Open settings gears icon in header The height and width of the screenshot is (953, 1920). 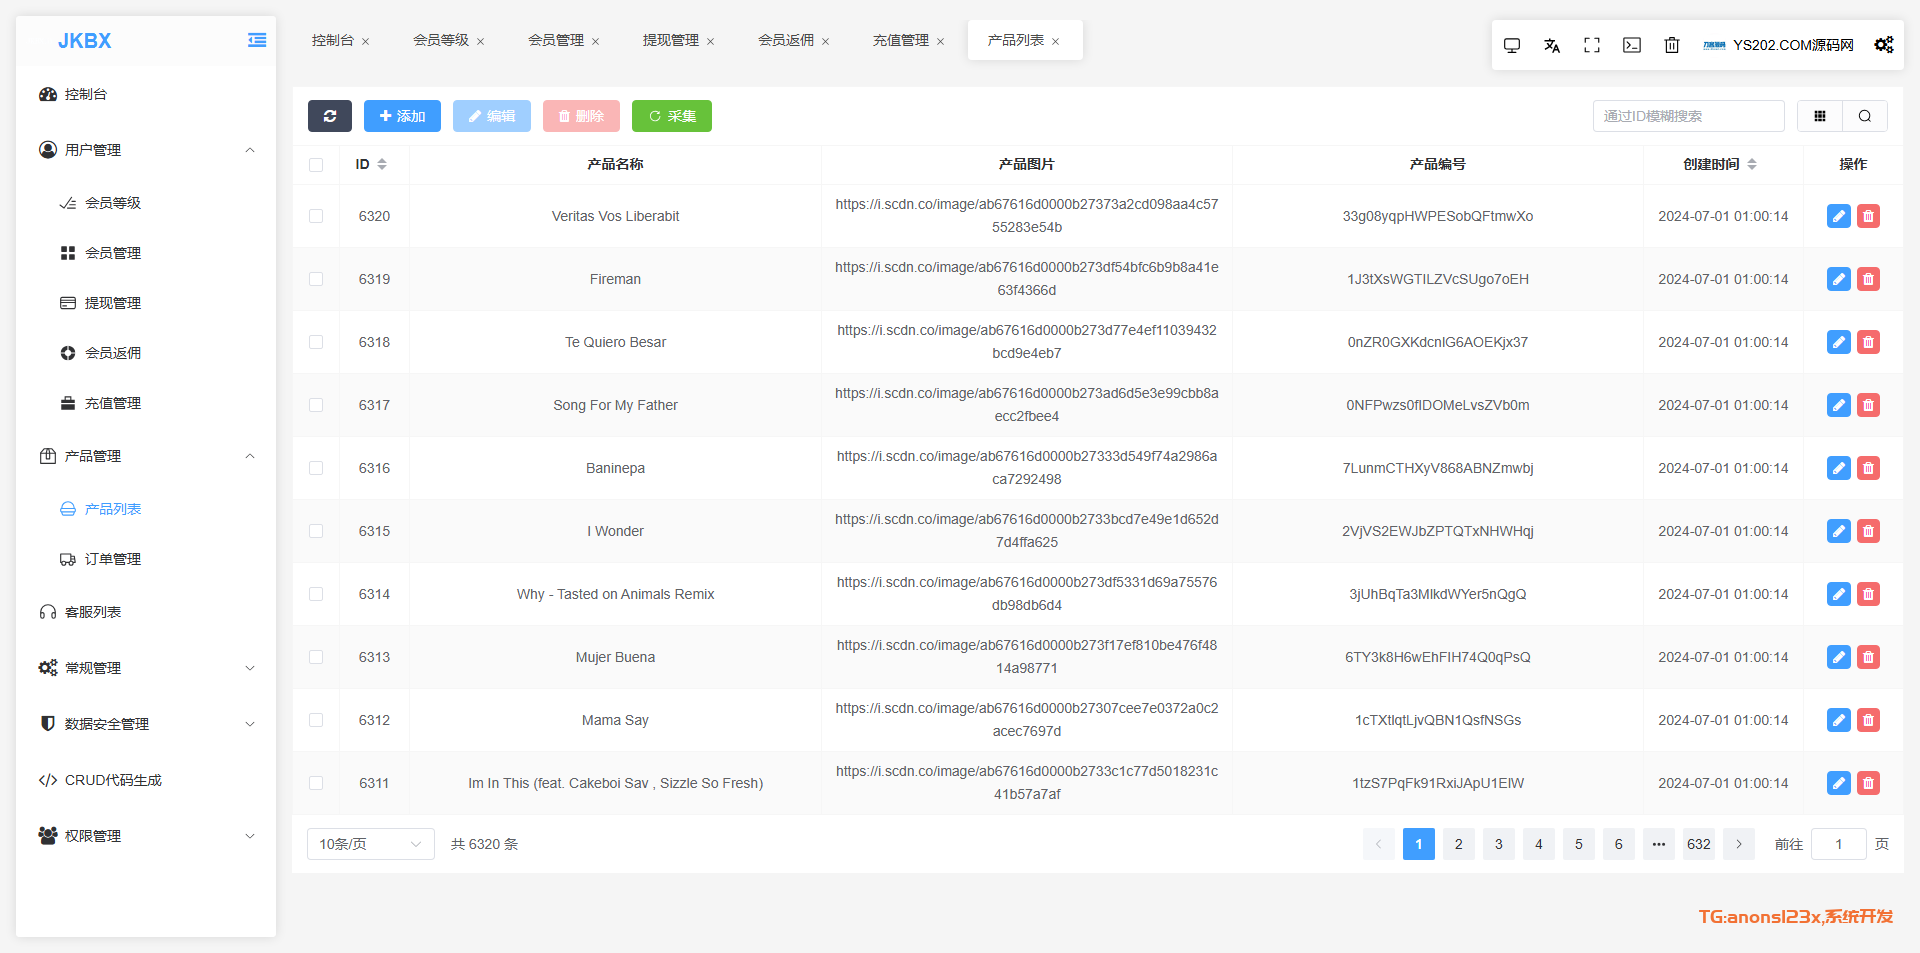(1883, 45)
